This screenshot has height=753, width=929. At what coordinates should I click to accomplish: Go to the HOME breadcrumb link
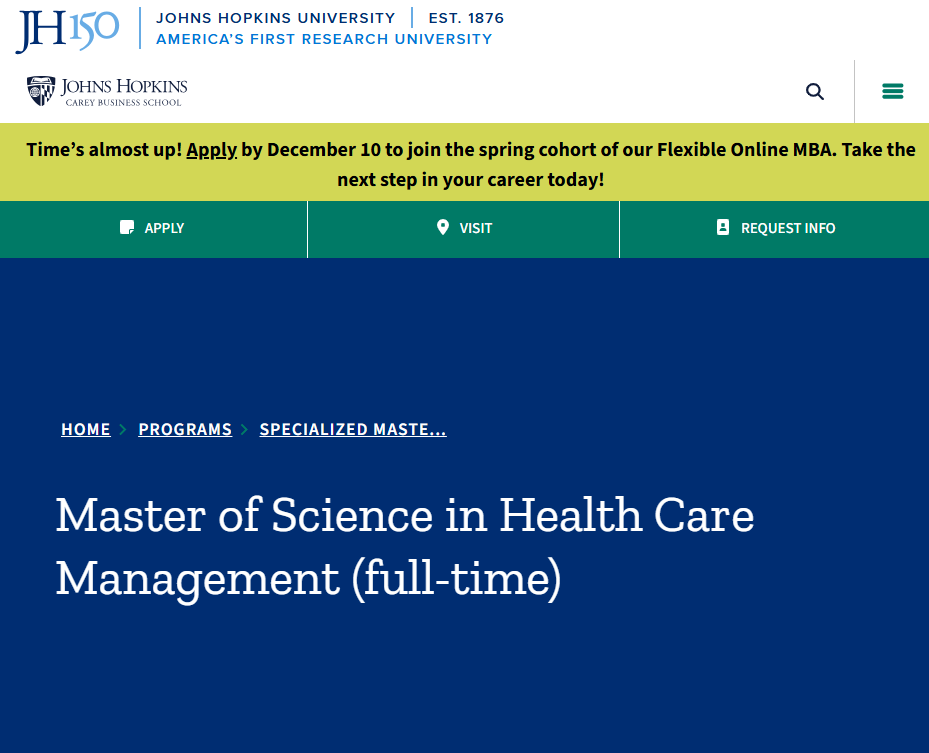click(x=86, y=430)
